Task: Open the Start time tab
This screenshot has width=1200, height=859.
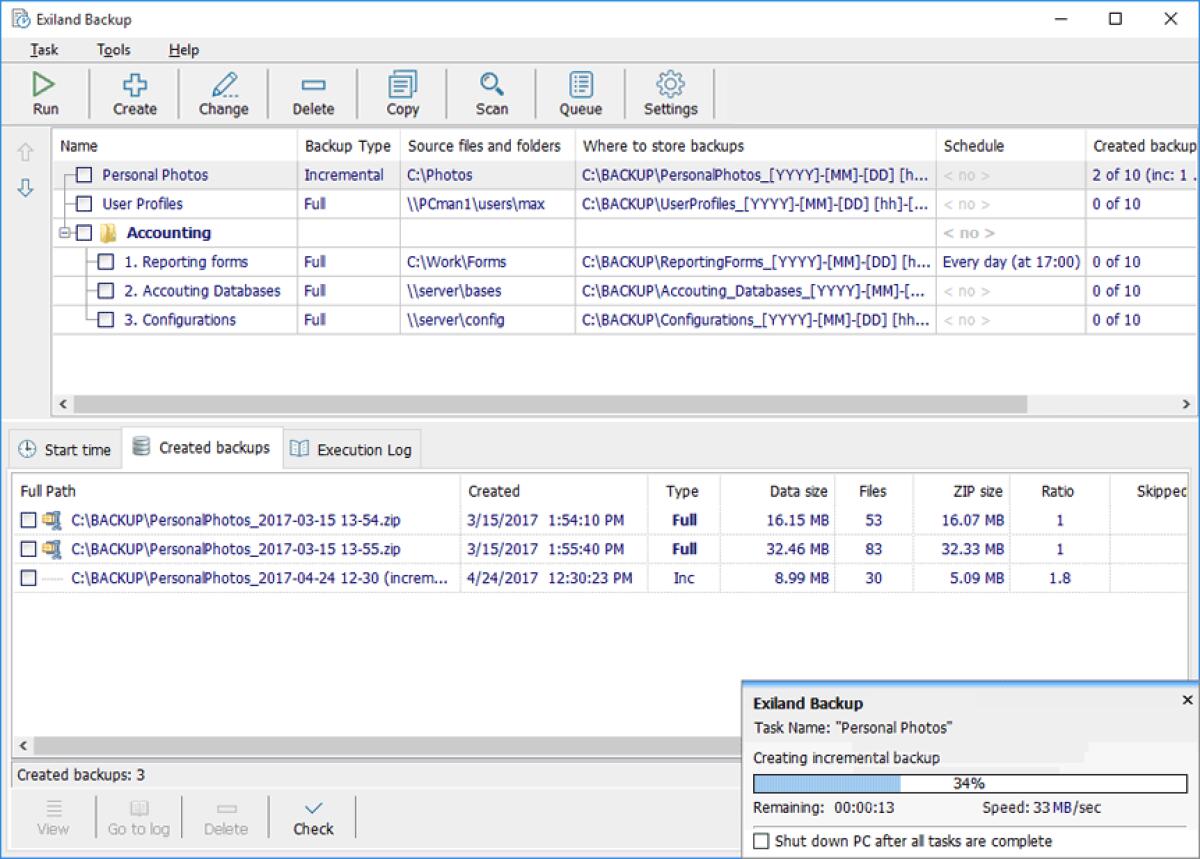Action: [64, 448]
